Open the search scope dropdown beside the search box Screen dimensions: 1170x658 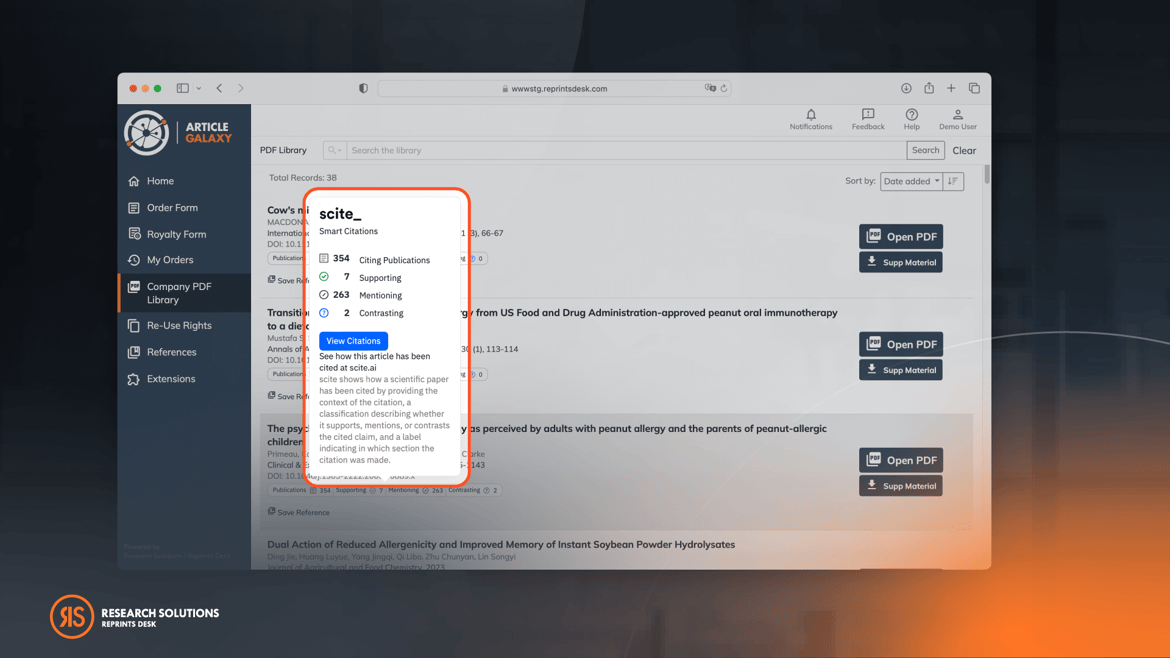click(334, 149)
